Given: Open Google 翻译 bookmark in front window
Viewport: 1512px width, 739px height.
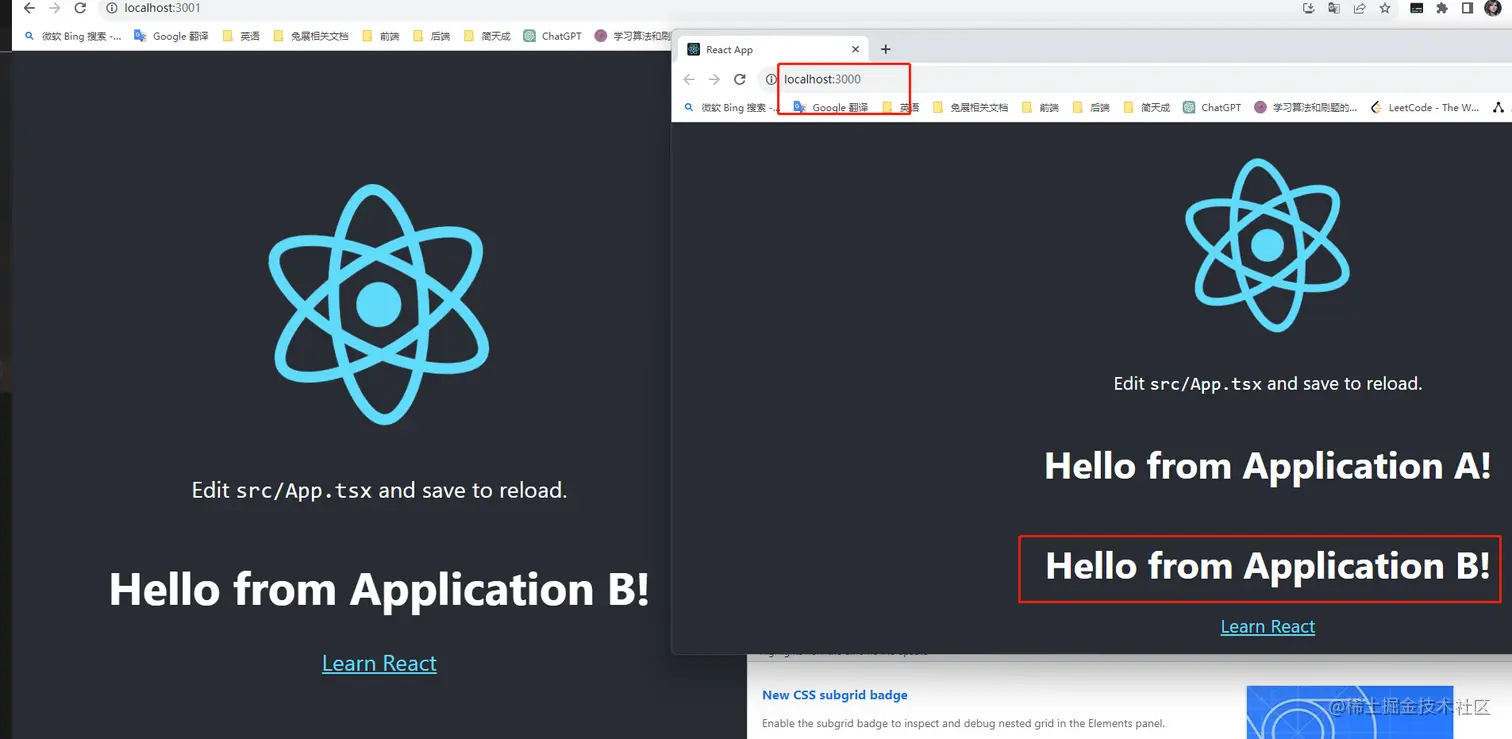Looking at the screenshot, I should coord(831,107).
